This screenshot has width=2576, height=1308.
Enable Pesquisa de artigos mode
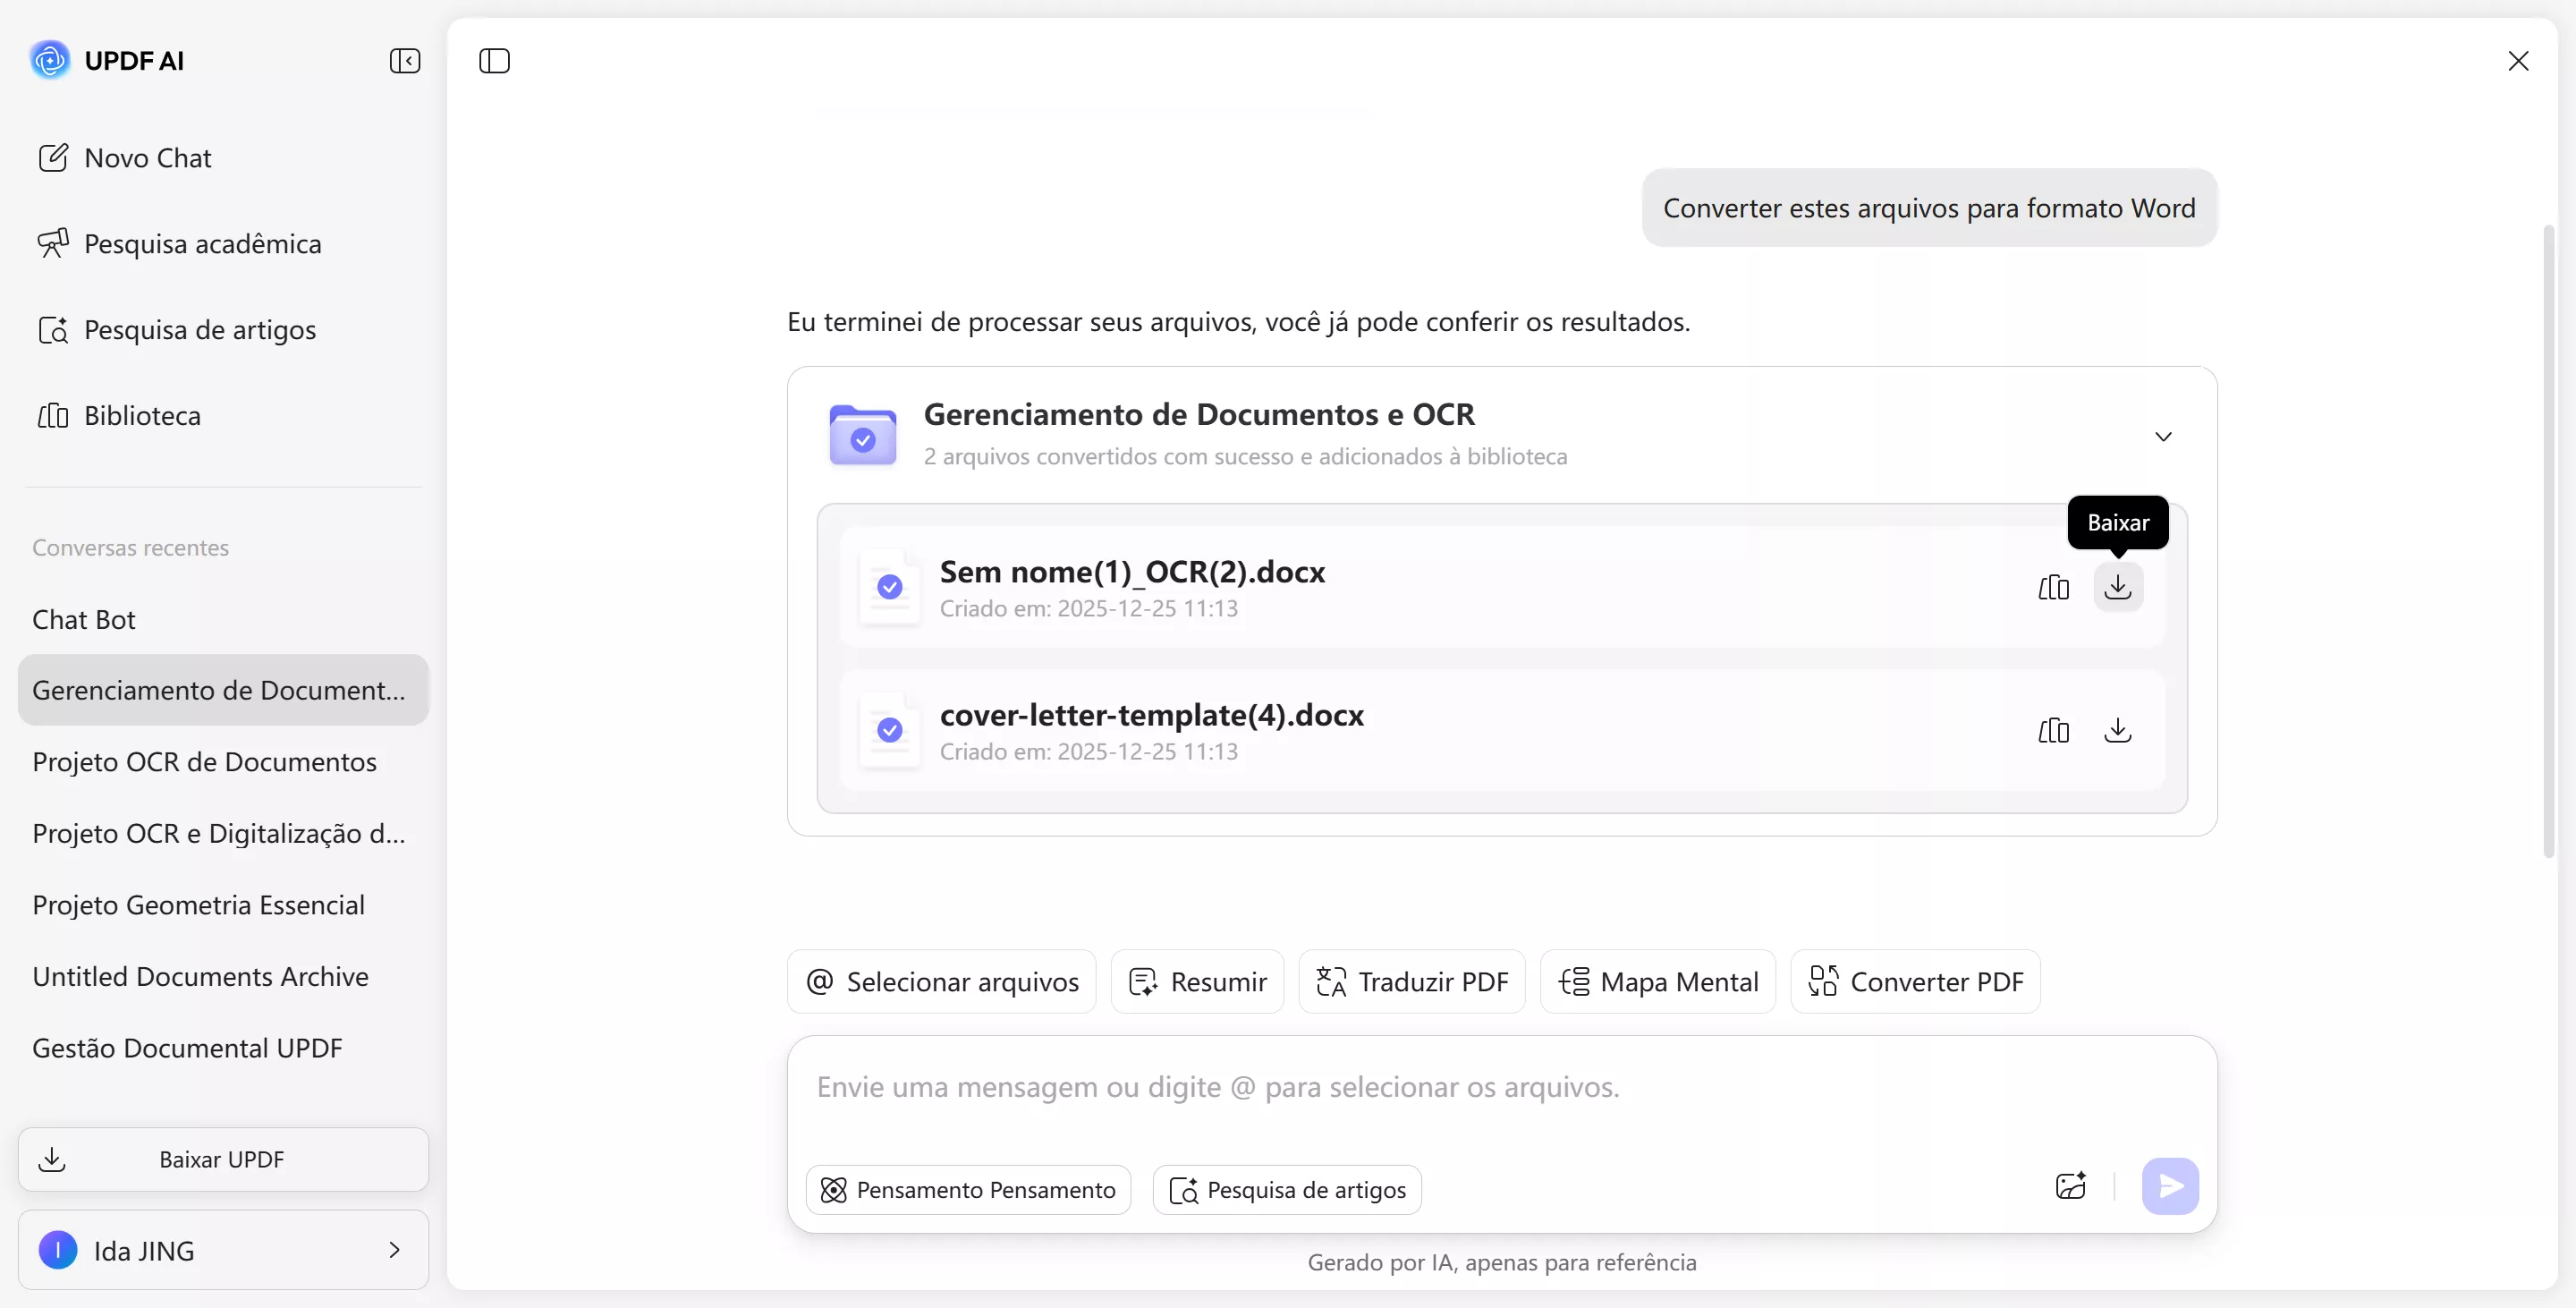coord(1287,1189)
